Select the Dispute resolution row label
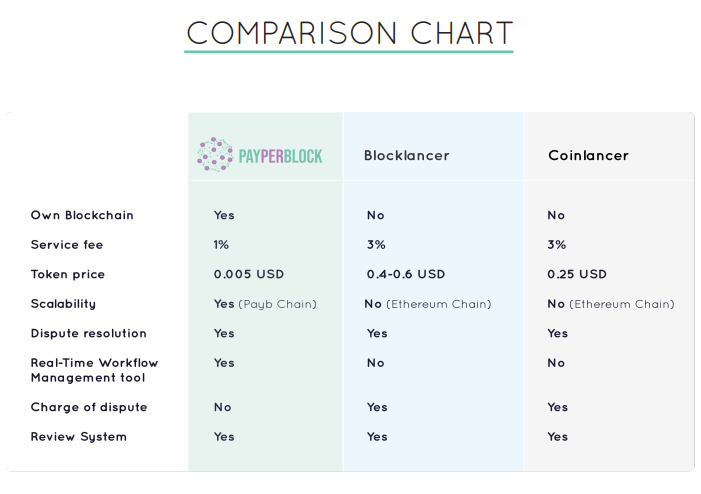701x494 pixels. coord(89,334)
